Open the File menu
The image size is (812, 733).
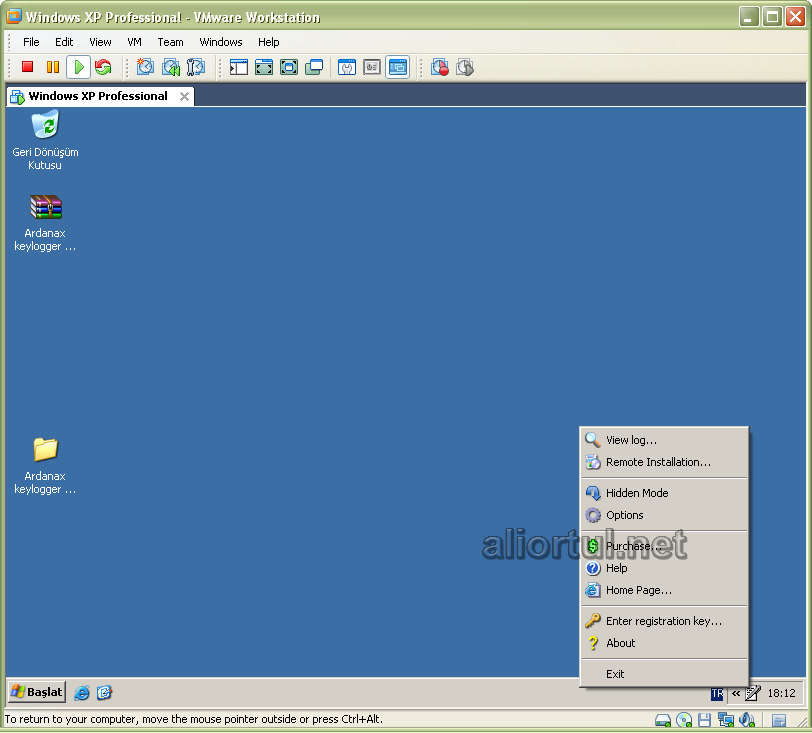click(x=31, y=42)
